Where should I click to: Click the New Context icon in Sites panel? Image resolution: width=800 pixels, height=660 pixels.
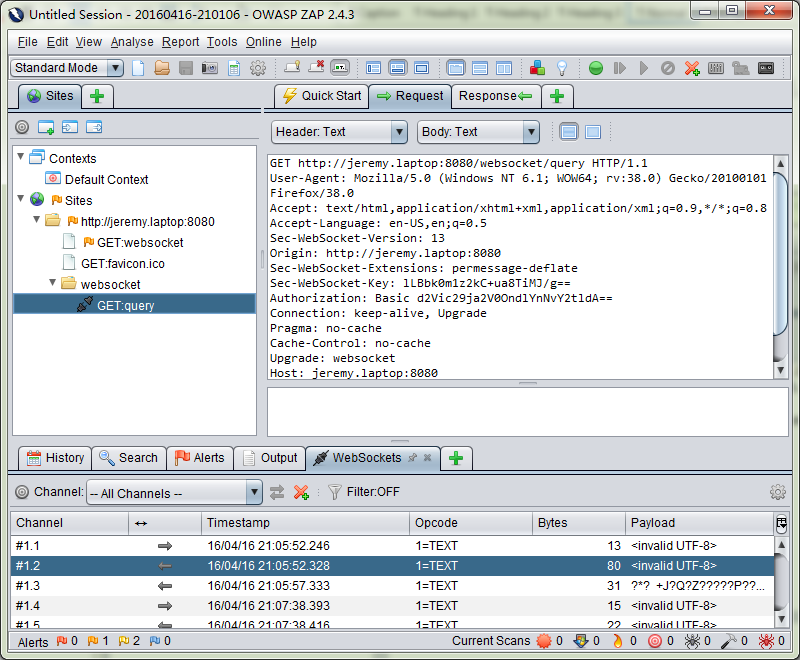pos(46,128)
